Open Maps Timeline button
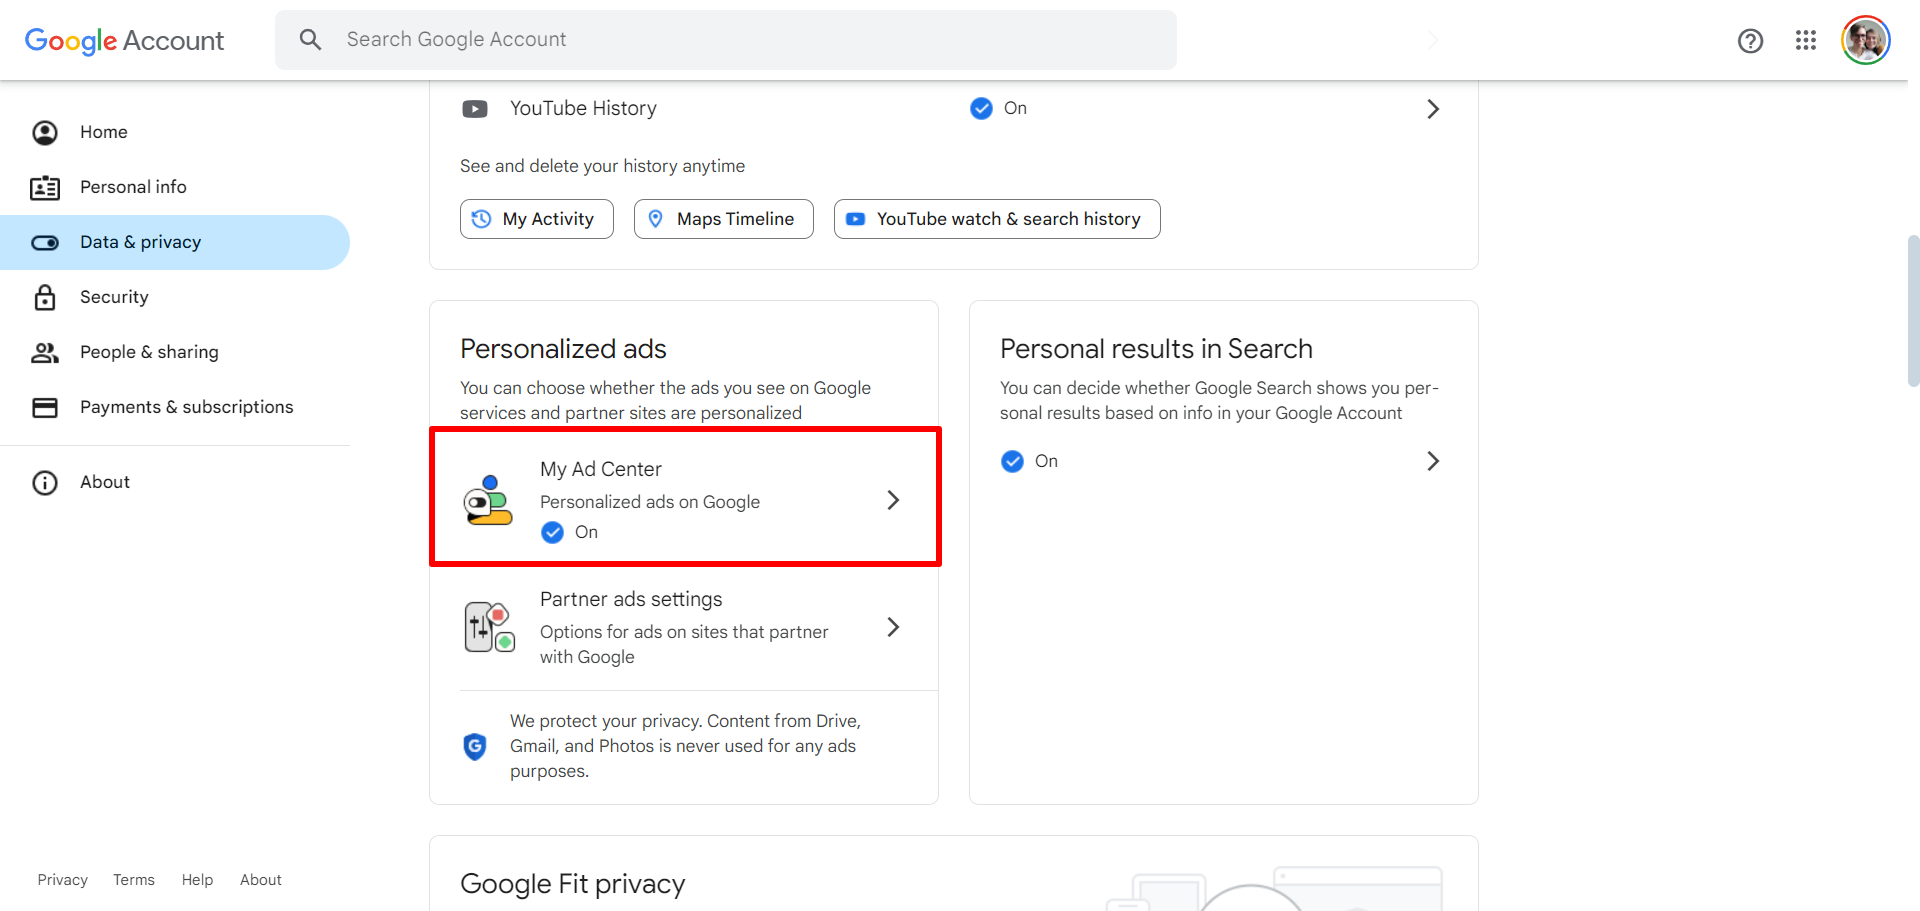The height and width of the screenshot is (911, 1920). click(x=724, y=219)
